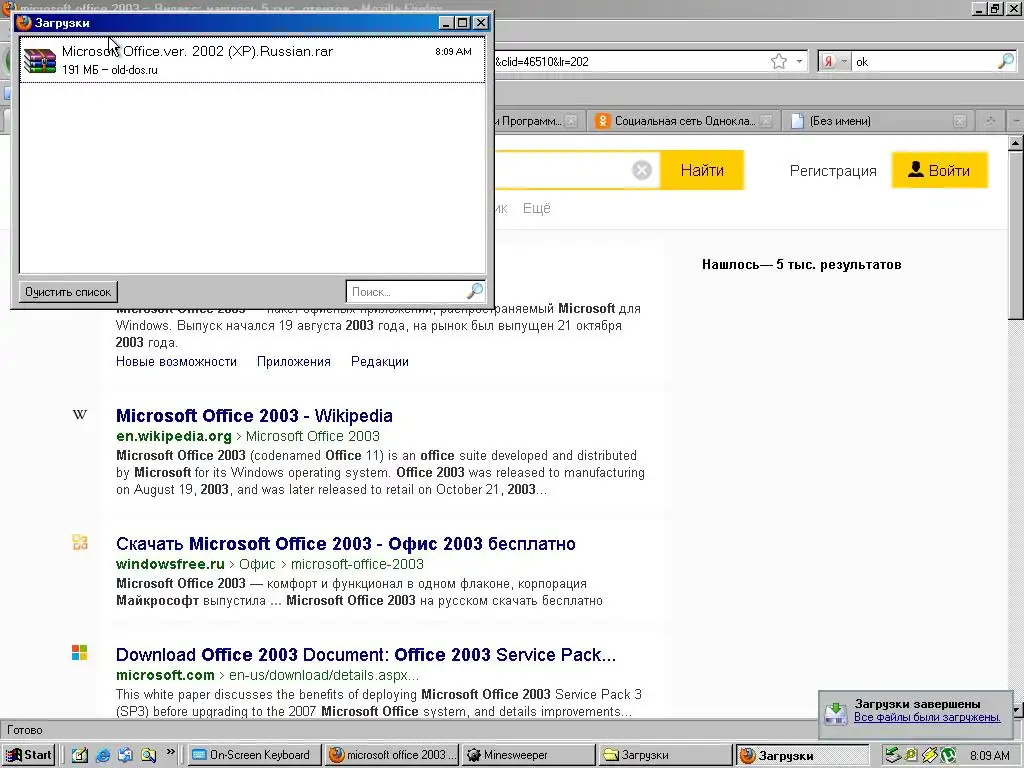
Task: Switch to the 'Загрузки' folder taskbar button
Action: click(666, 755)
